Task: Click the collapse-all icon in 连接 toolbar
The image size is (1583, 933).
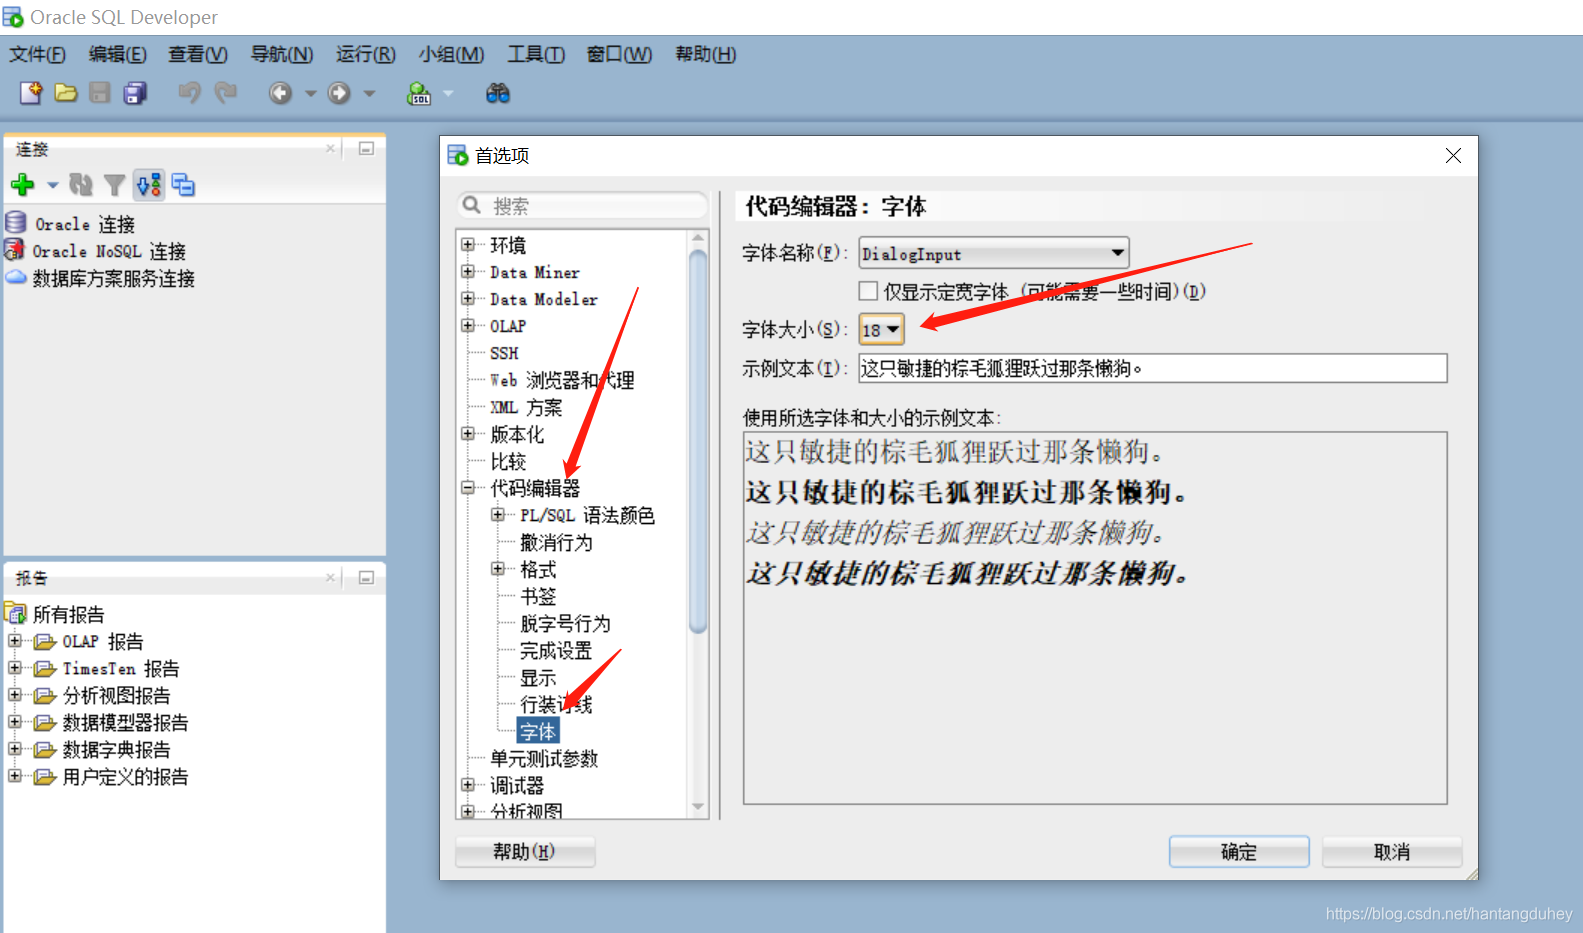Action: [183, 184]
